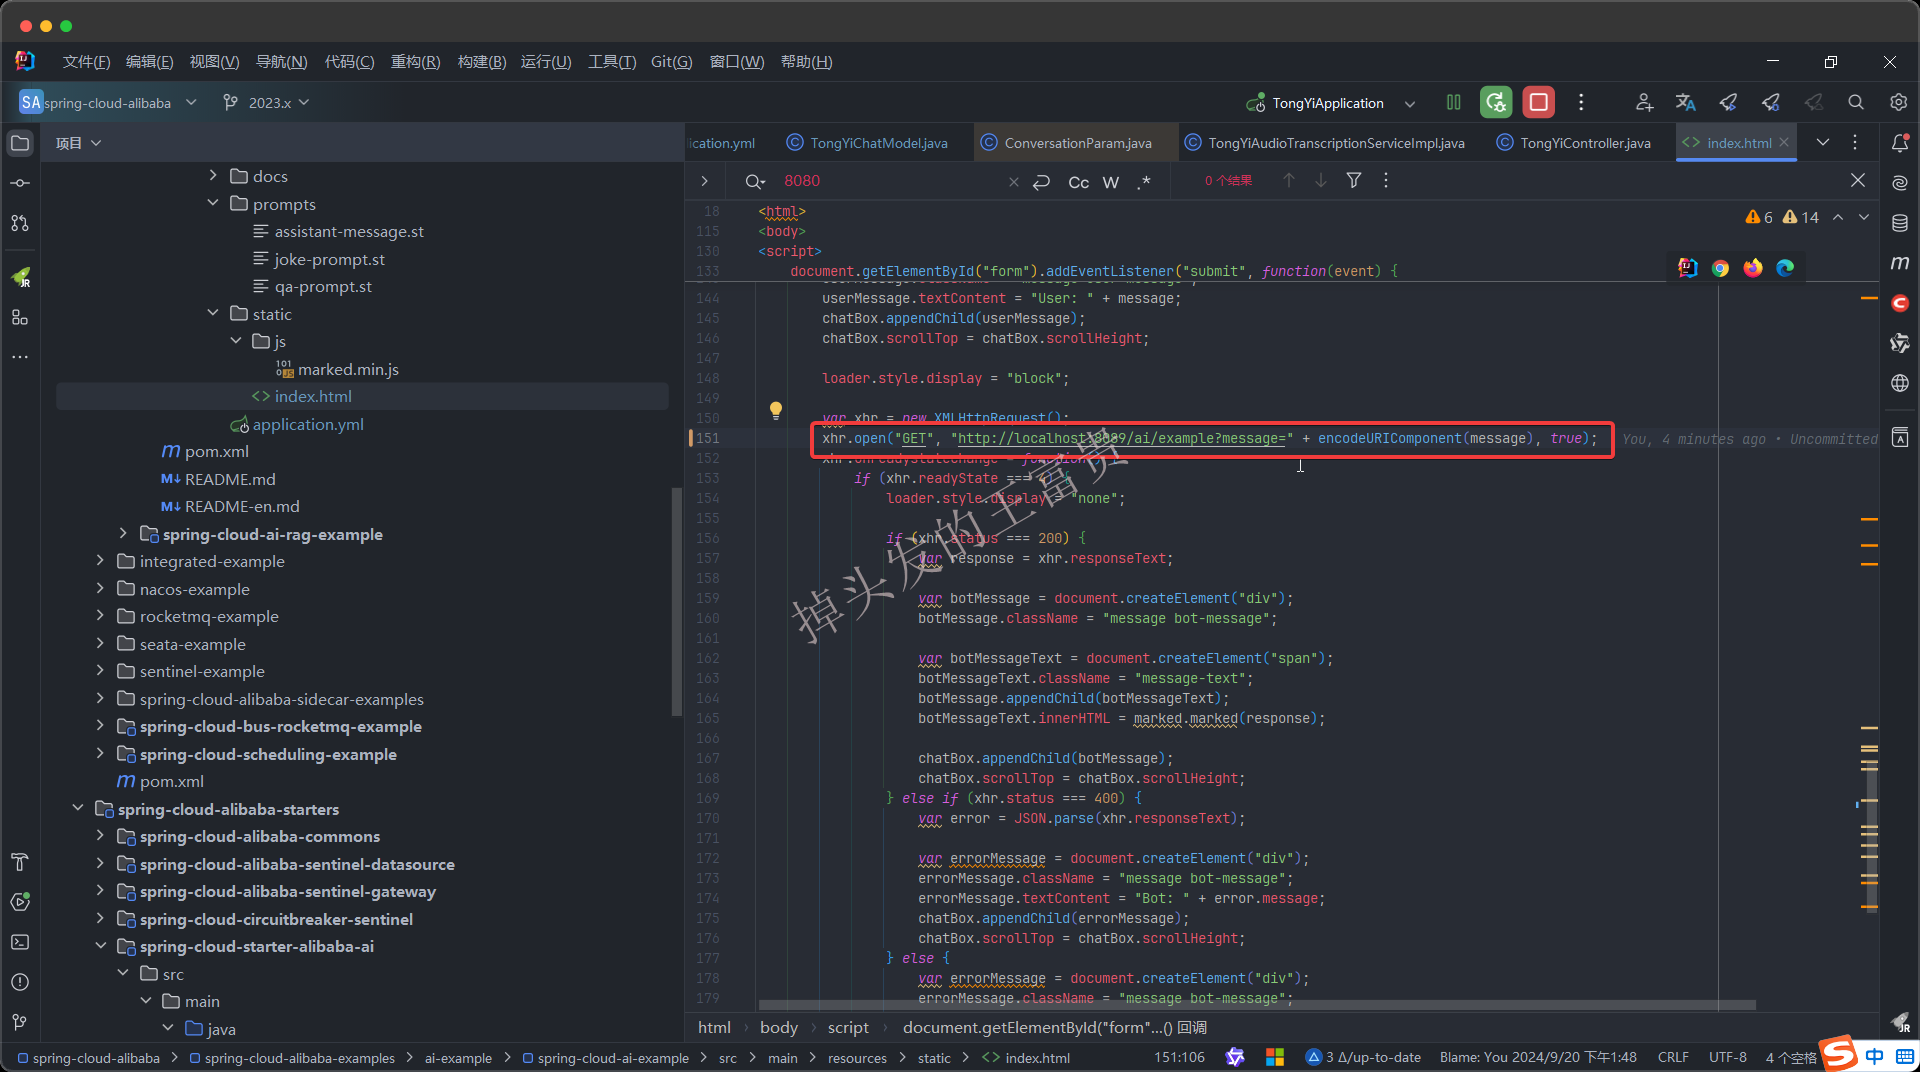The width and height of the screenshot is (1920, 1072).
Task: Go to next search occurrence arrow
Action: [x=1321, y=180]
